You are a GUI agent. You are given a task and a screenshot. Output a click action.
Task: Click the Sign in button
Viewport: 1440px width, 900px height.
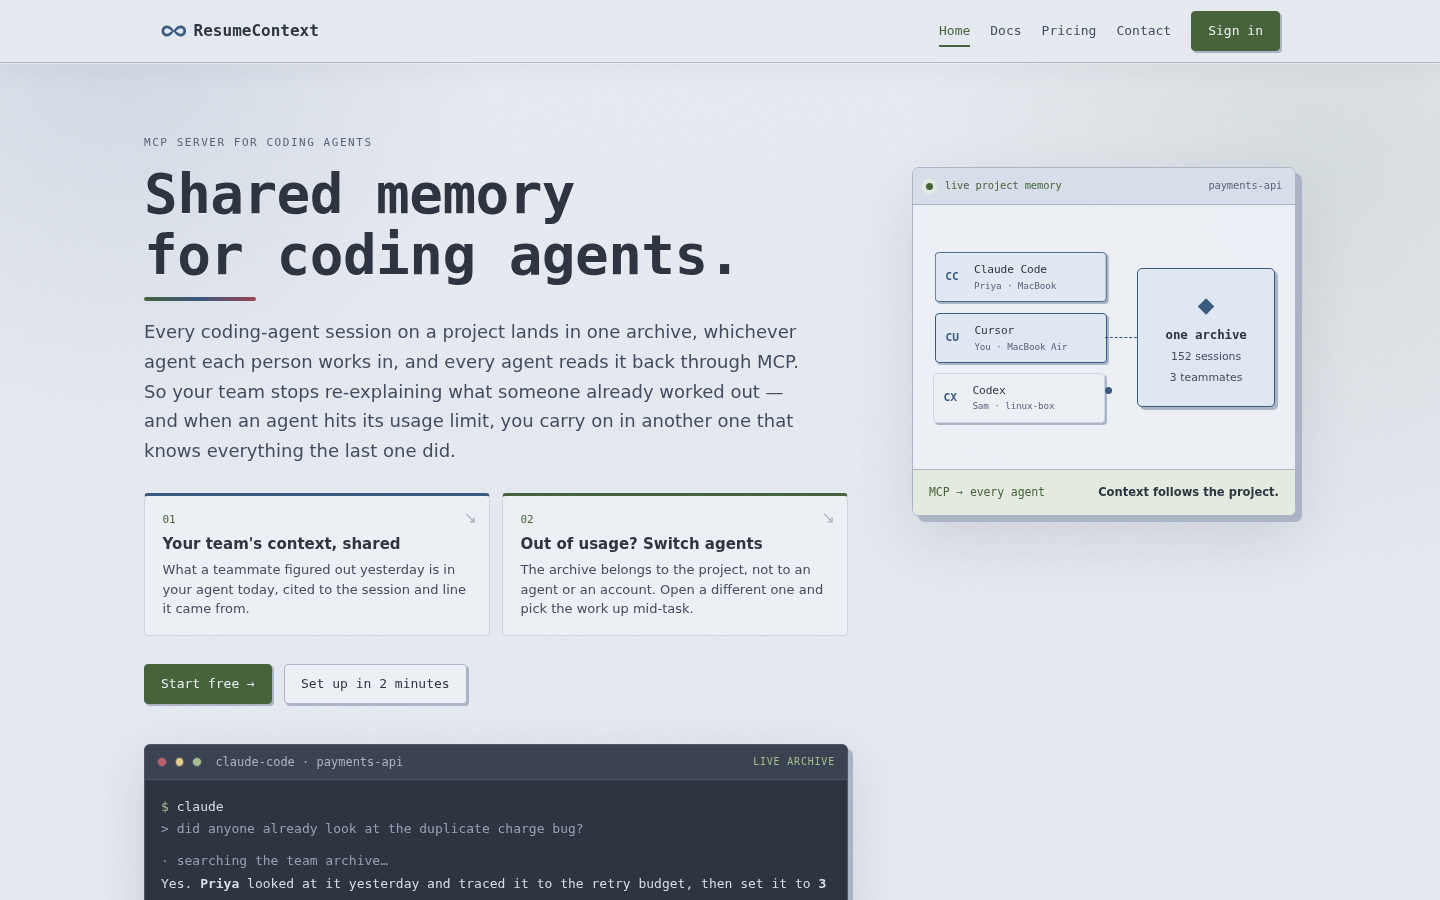(1235, 31)
